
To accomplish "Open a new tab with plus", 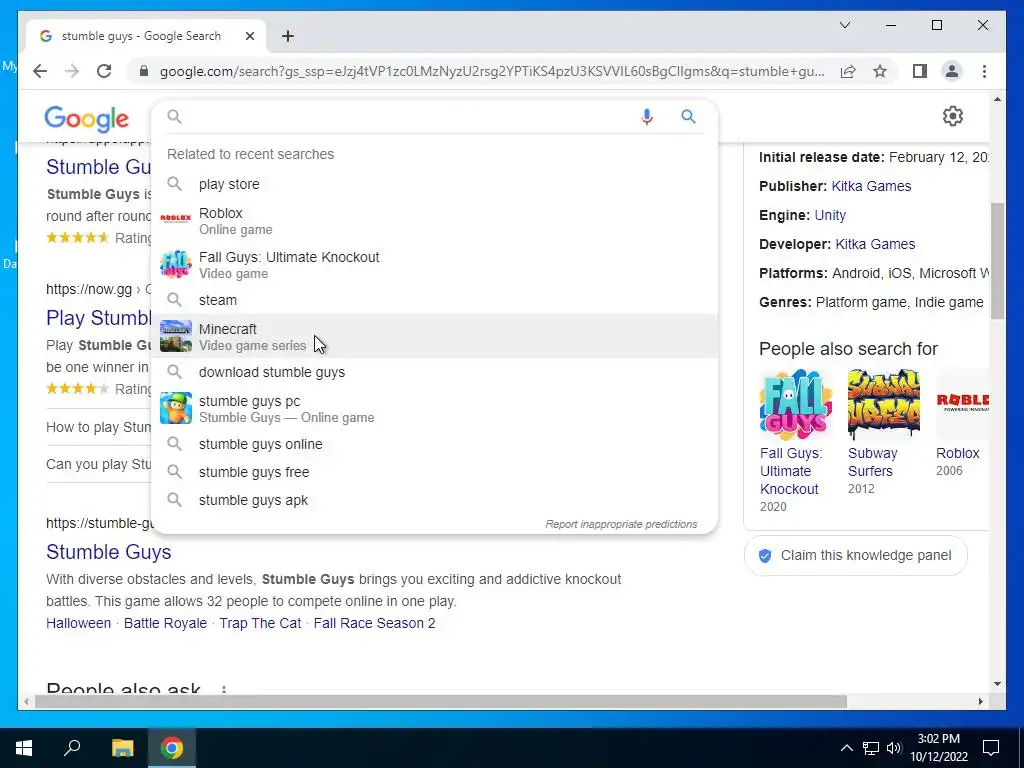I will (x=288, y=36).
